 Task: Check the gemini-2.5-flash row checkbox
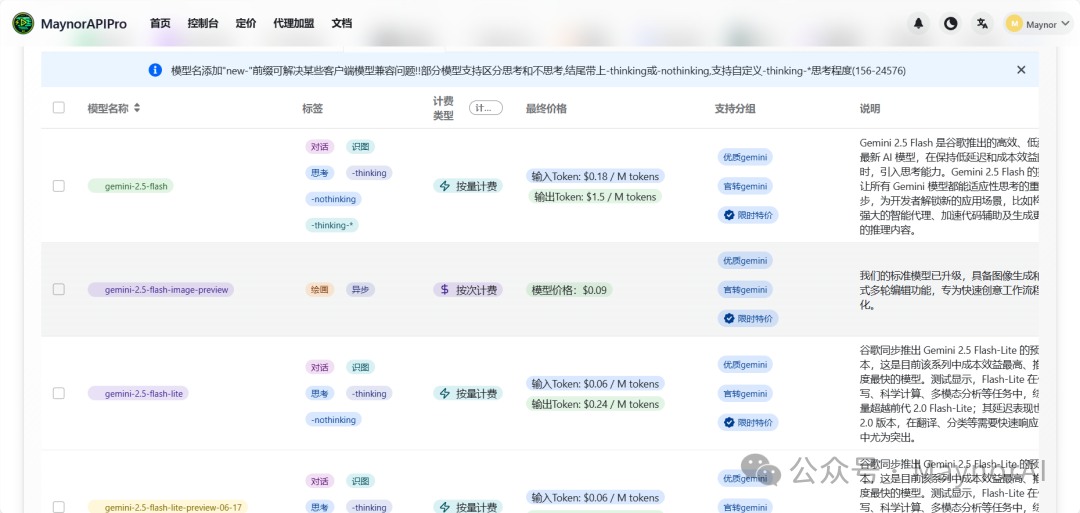click(59, 186)
